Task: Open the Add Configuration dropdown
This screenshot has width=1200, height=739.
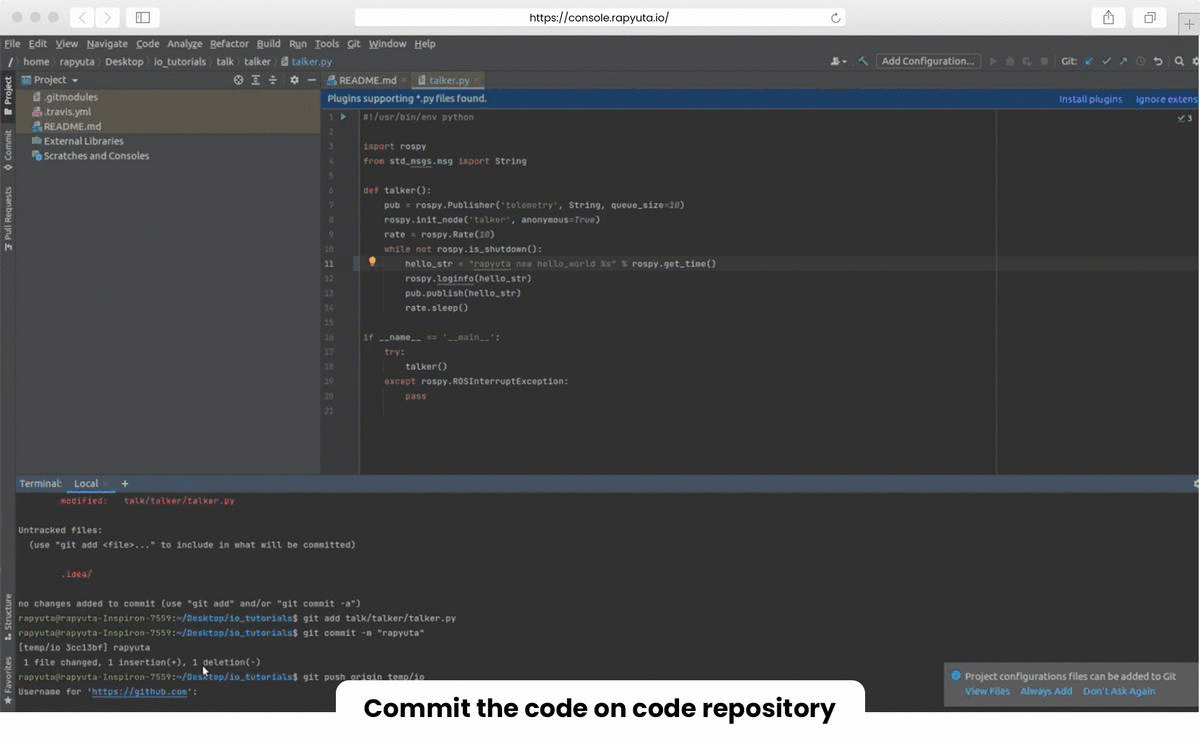Action: tap(927, 61)
